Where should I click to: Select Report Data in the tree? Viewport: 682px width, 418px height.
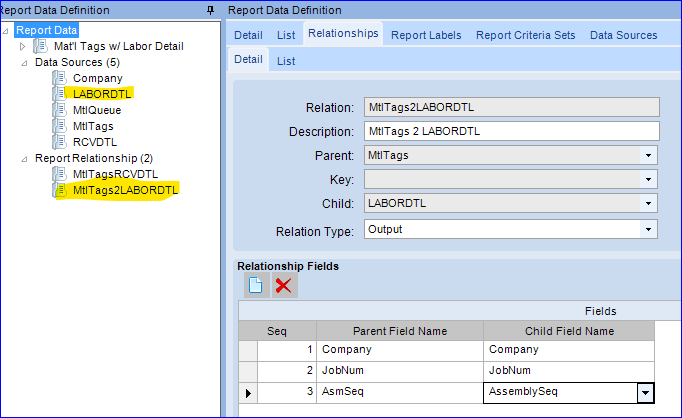click(47, 30)
